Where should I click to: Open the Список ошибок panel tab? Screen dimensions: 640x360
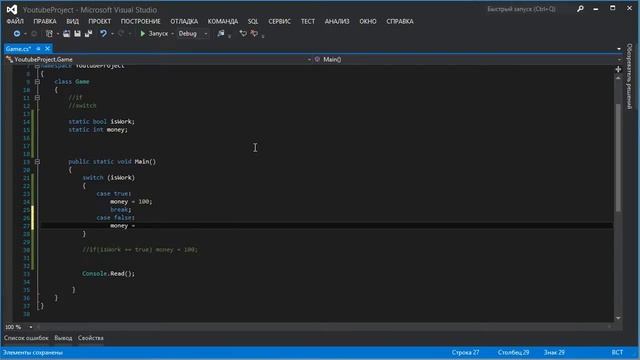[x=26, y=338]
